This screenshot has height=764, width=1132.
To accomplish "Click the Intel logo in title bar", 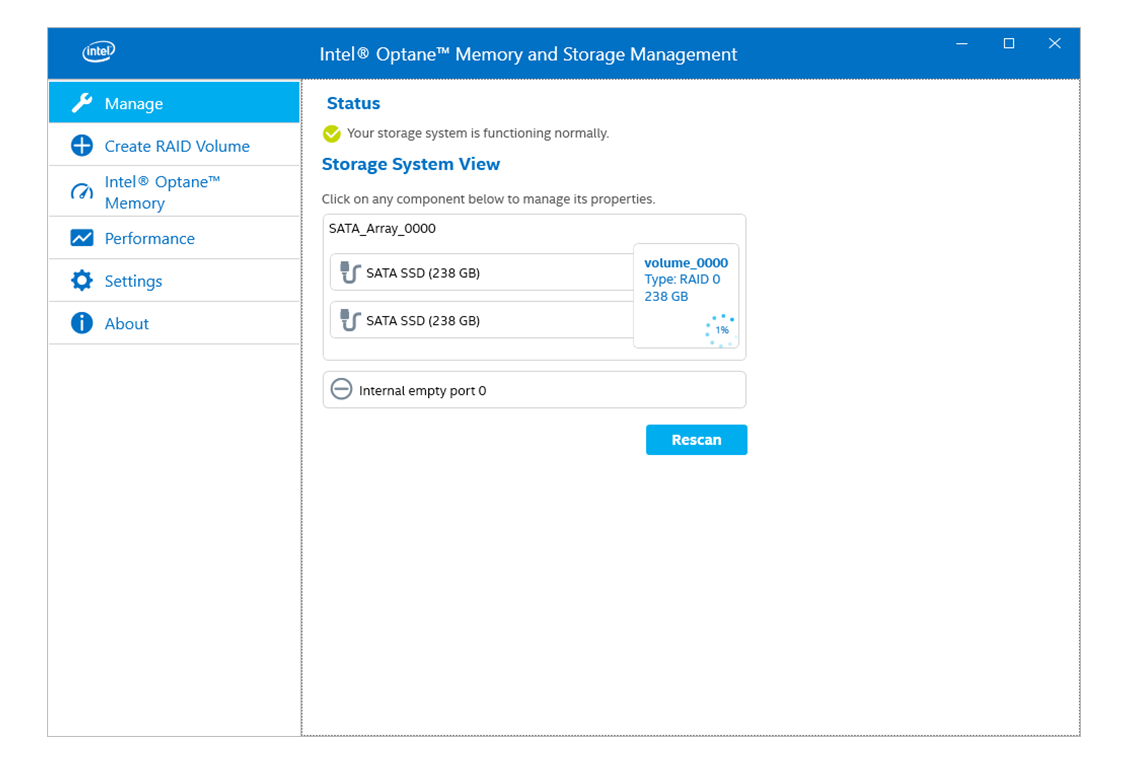I will click(98, 52).
